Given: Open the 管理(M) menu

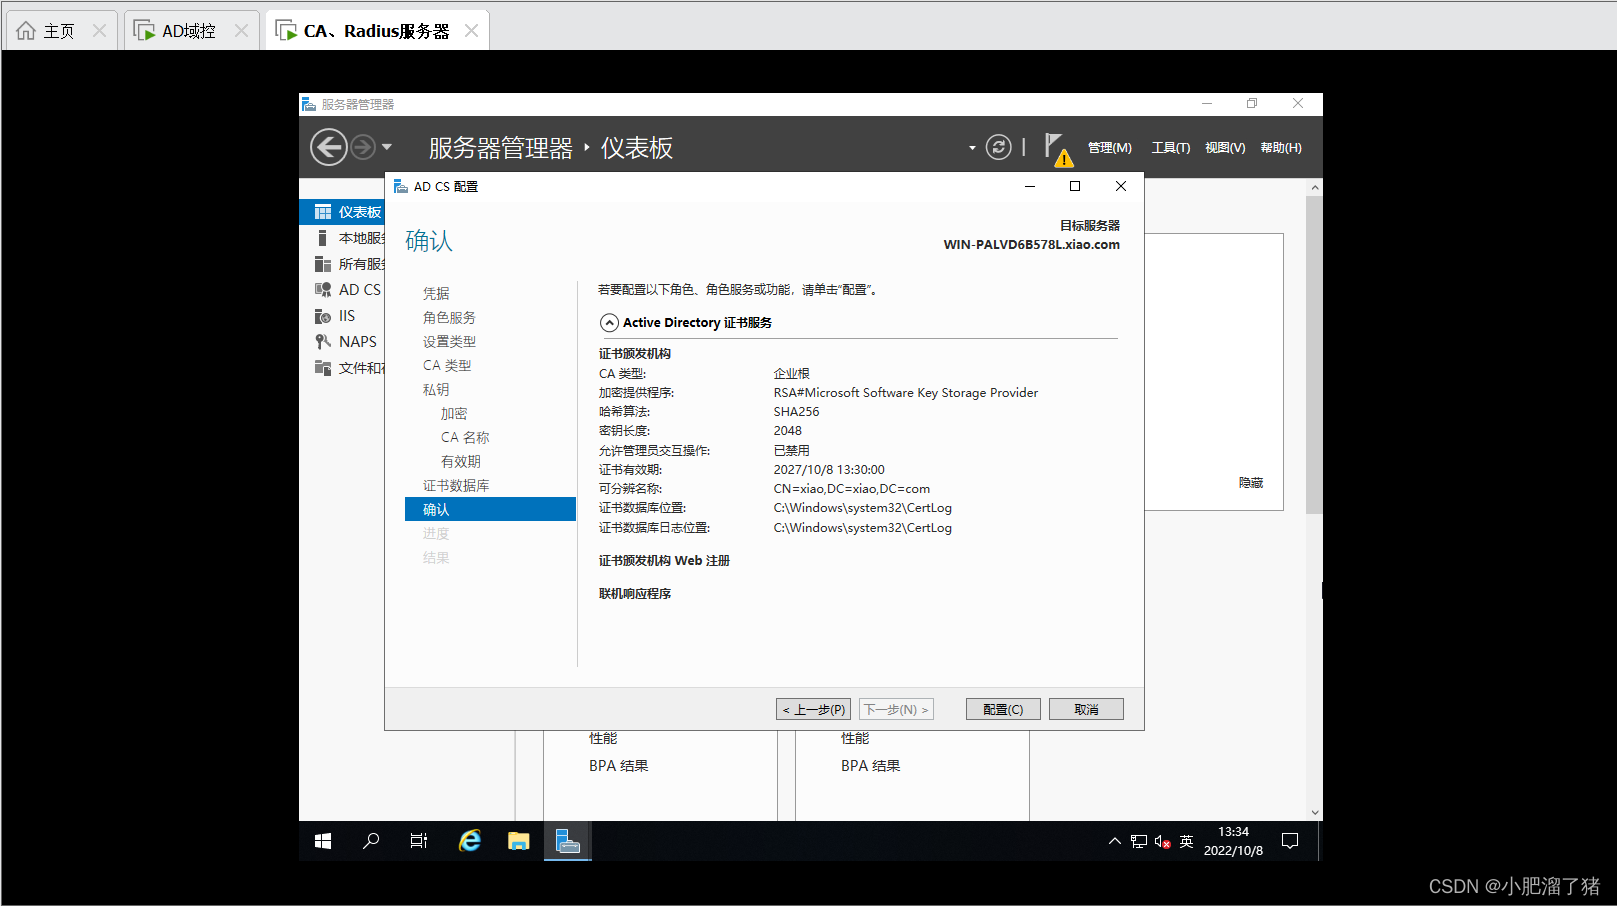Looking at the screenshot, I should coord(1110,148).
